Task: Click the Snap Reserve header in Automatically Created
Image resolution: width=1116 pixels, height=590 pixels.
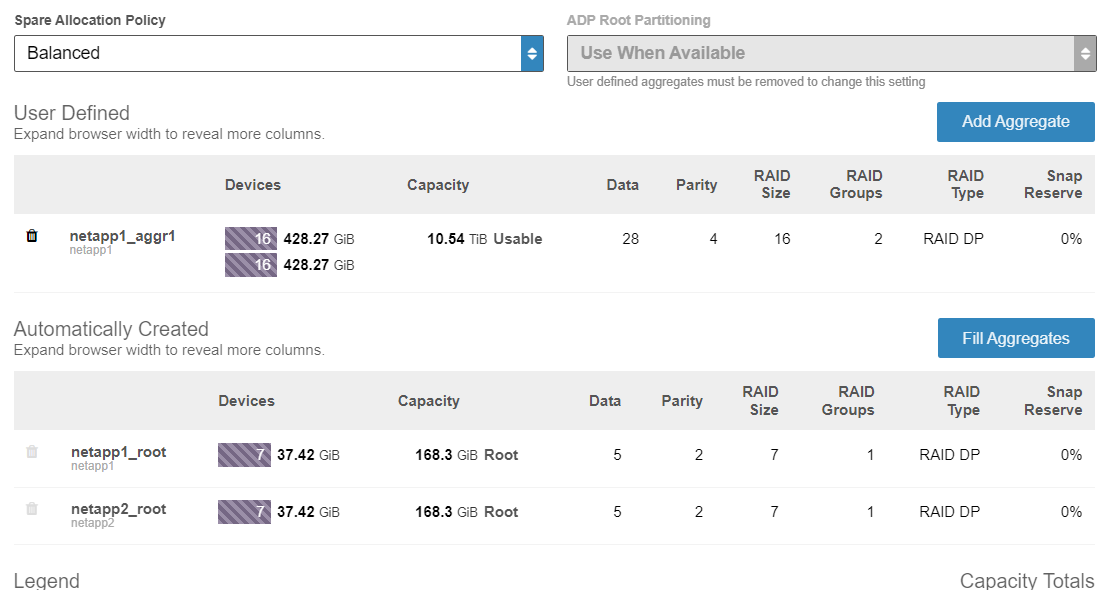Action: tap(1052, 401)
